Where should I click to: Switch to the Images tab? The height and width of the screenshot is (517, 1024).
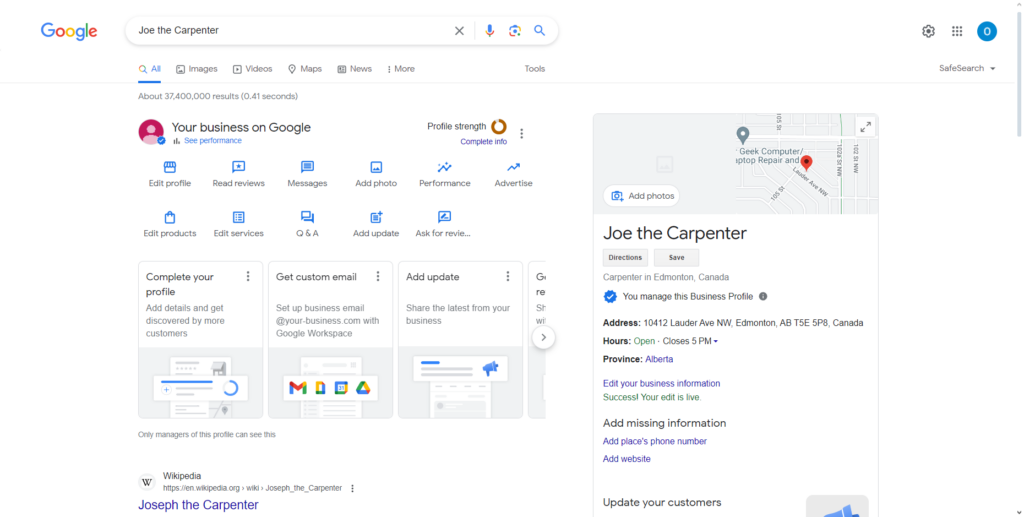click(x=197, y=69)
